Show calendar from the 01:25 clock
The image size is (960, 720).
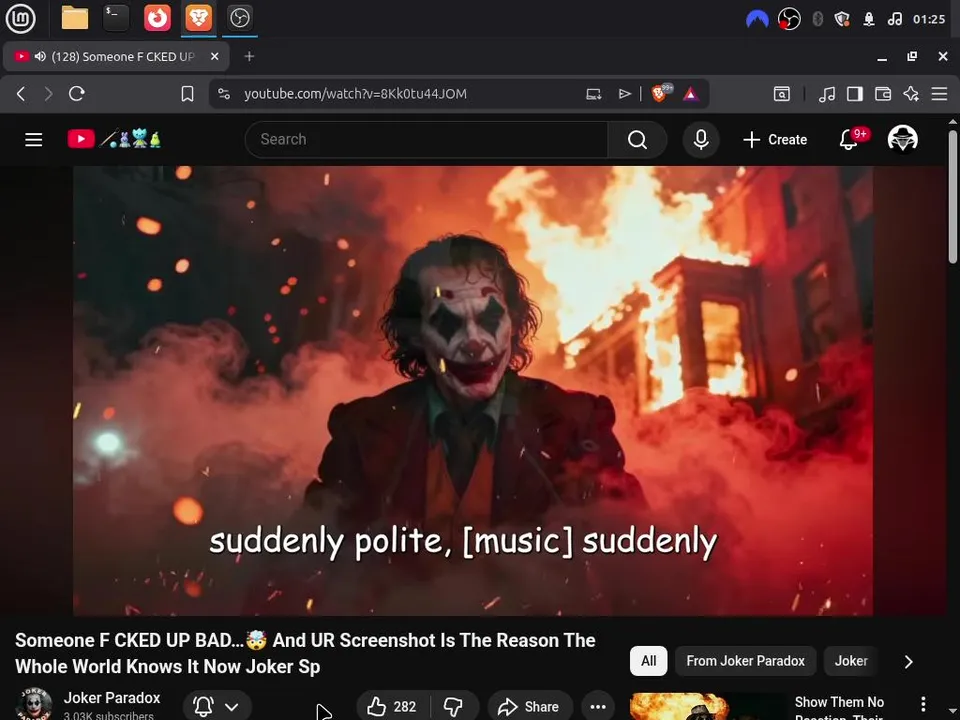(929, 20)
